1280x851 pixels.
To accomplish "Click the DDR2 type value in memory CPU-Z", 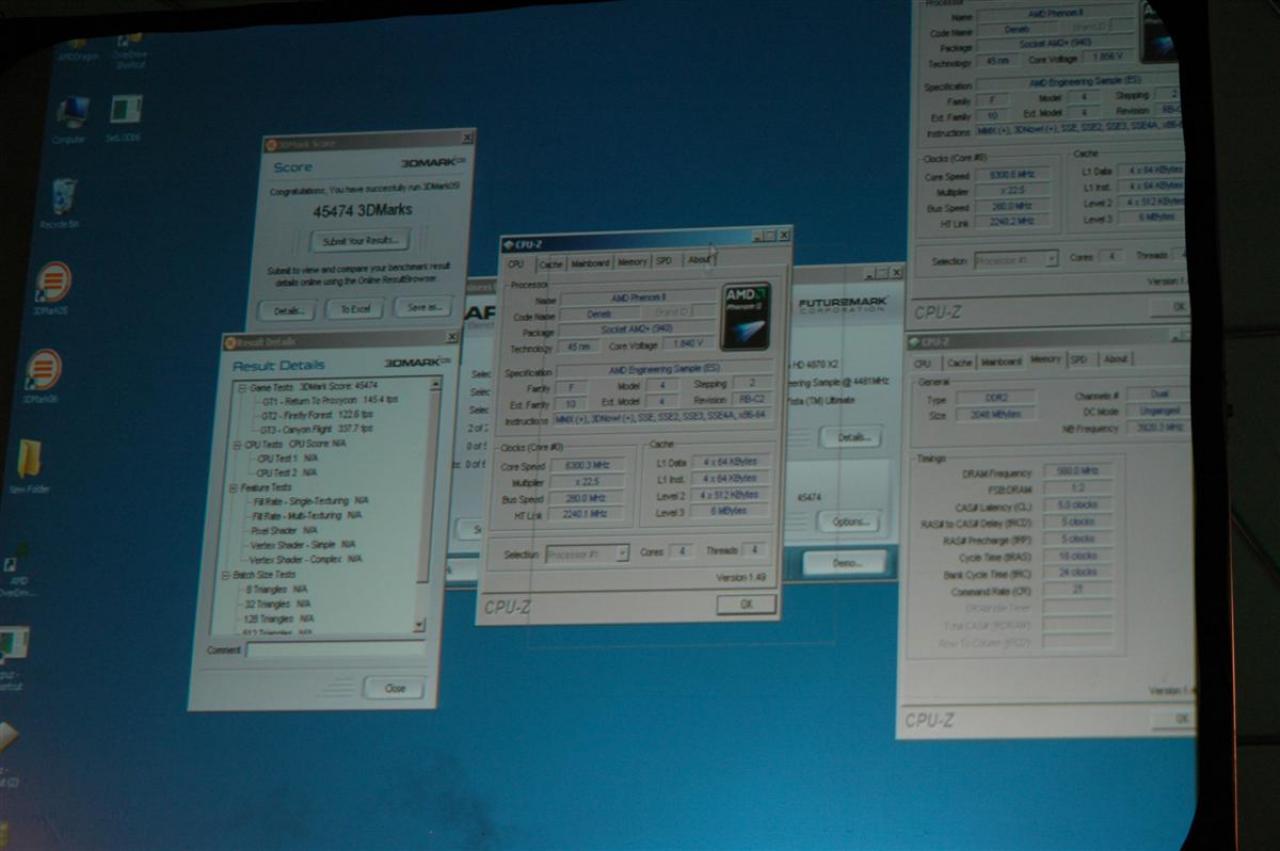I will pyautogui.click(x=995, y=398).
